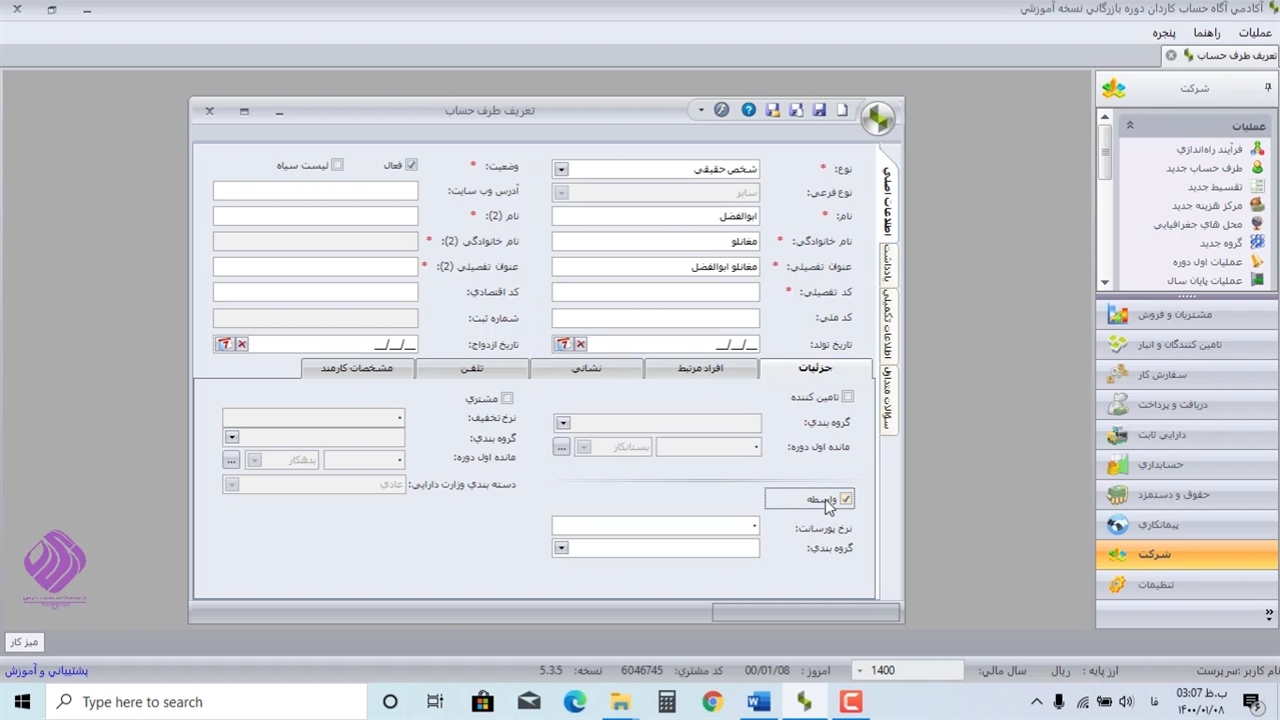Toggle the 'لیست سیاه' checkbox
This screenshot has height=720, width=1280.
pos(337,165)
